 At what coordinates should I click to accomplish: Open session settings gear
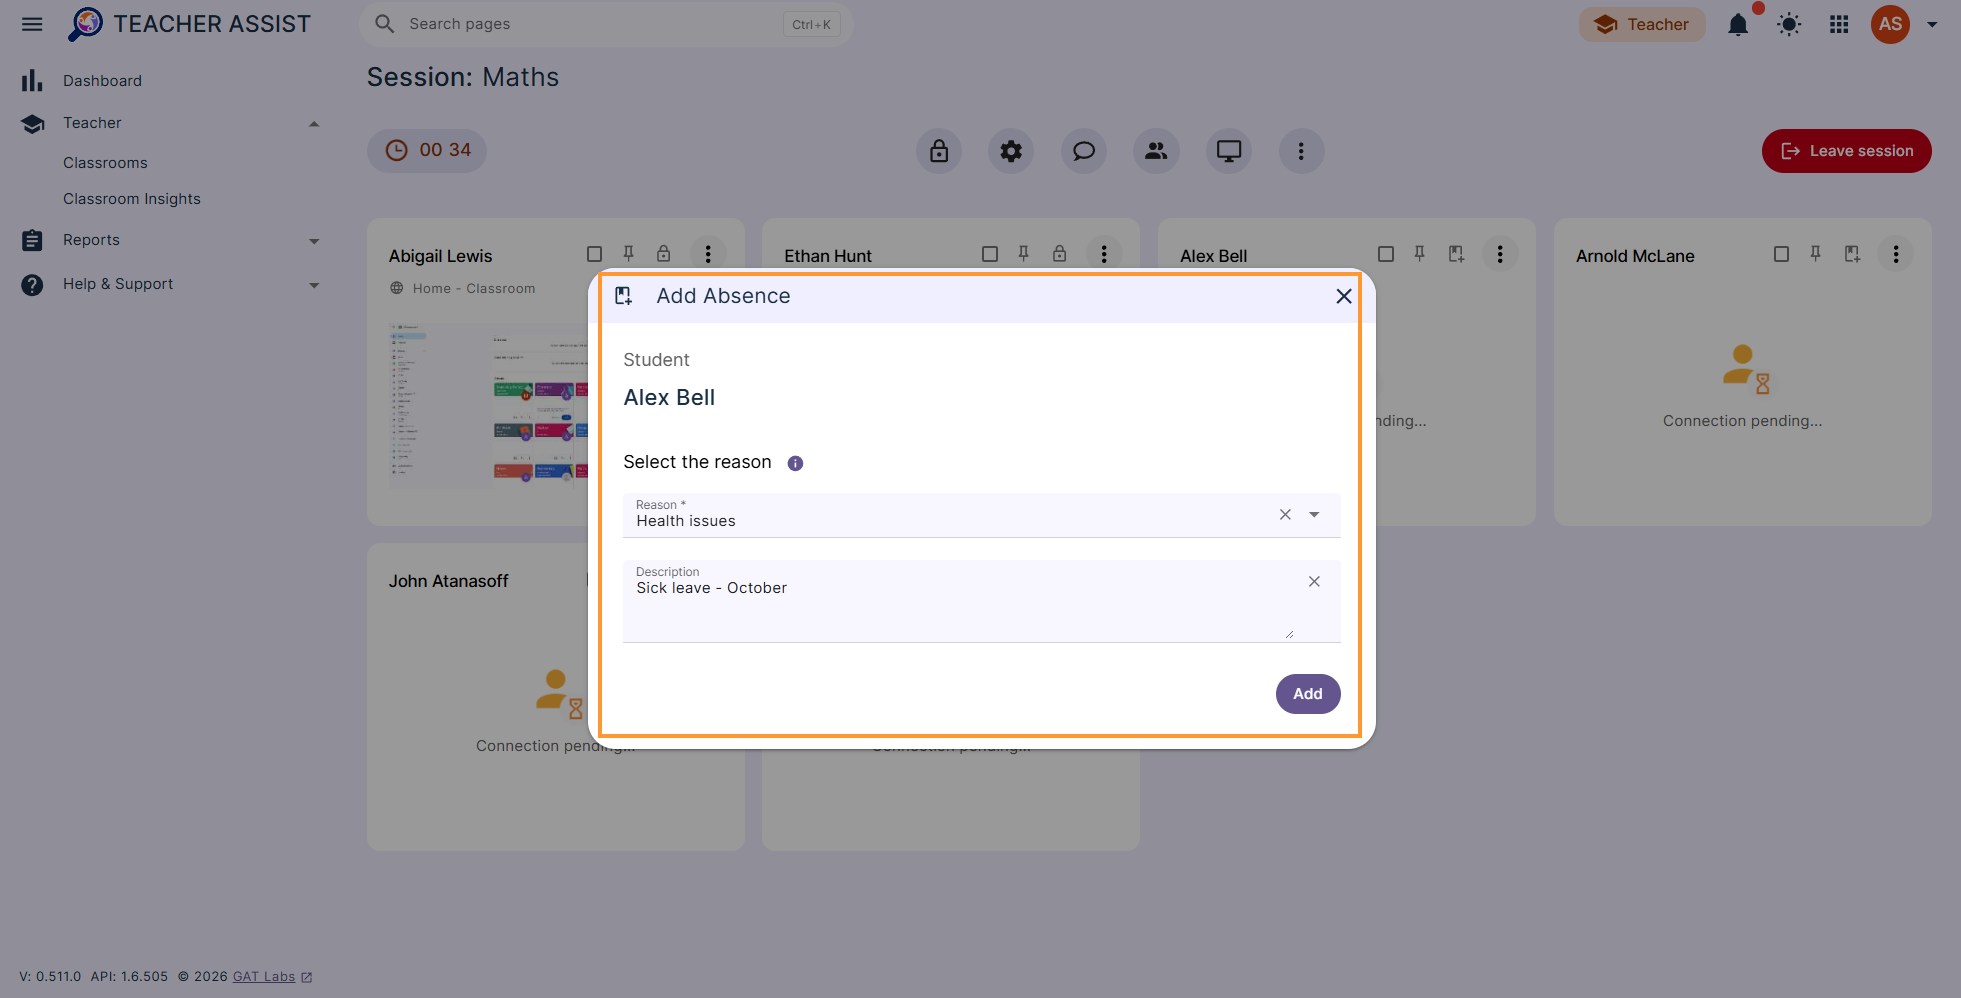point(1011,151)
